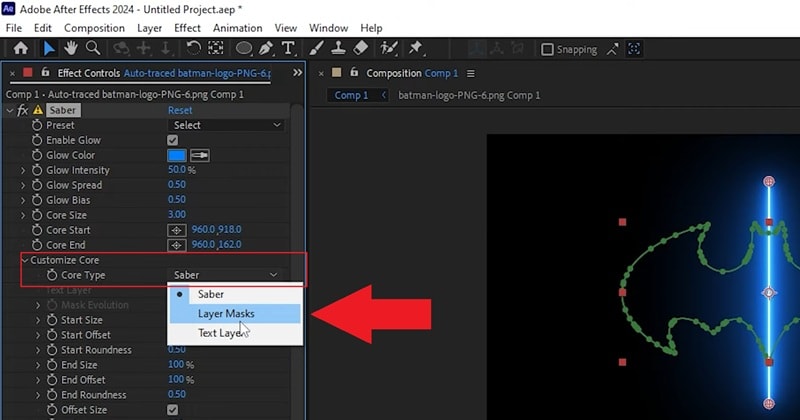Toggle the Preset stopwatch
Image resolution: width=800 pixels, height=420 pixels.
37,125
